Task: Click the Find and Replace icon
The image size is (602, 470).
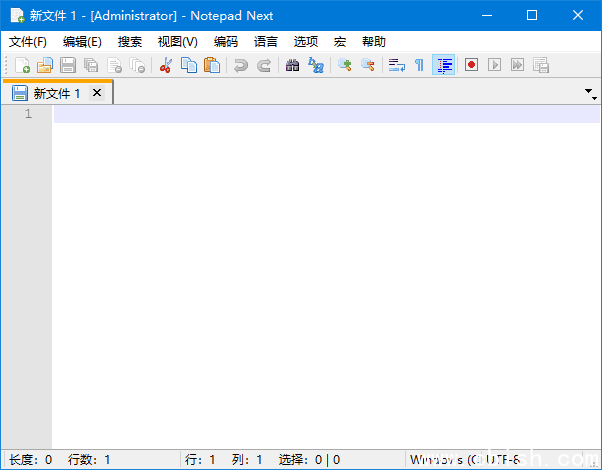Action: point(316,65)
